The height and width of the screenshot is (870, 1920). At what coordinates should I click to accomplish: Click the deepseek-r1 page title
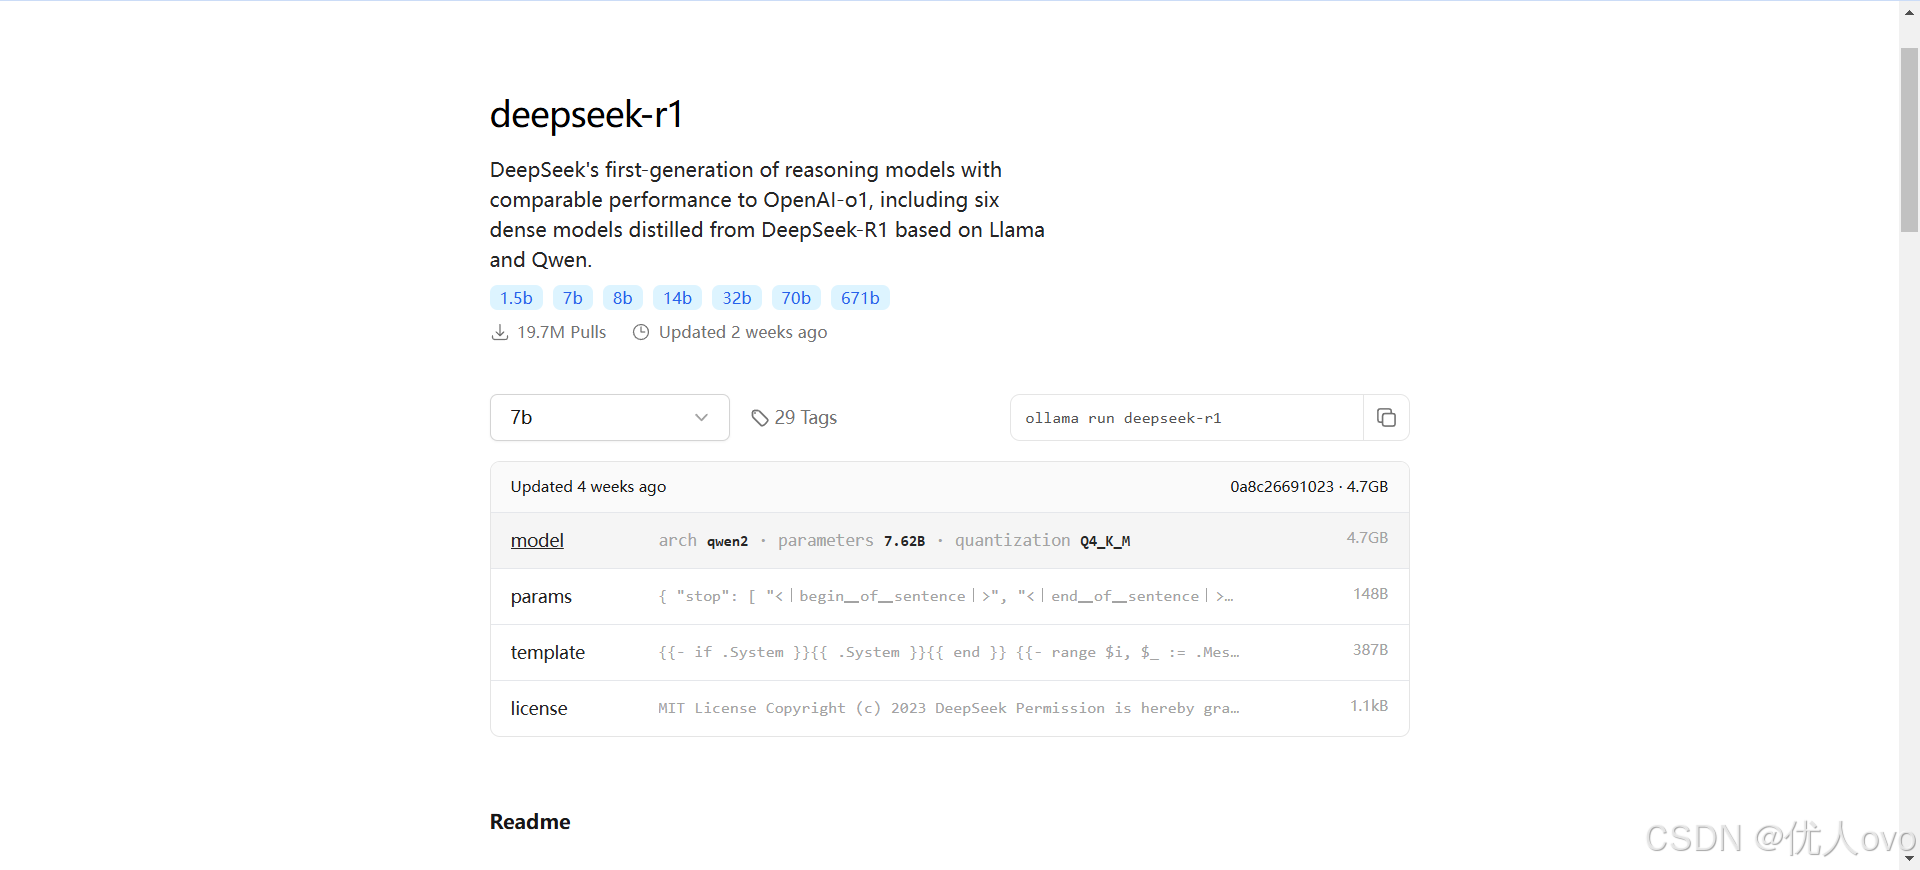(586, 114)
